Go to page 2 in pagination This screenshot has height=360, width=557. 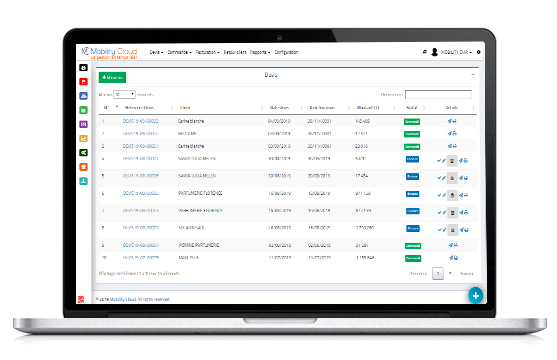(450, 274)
